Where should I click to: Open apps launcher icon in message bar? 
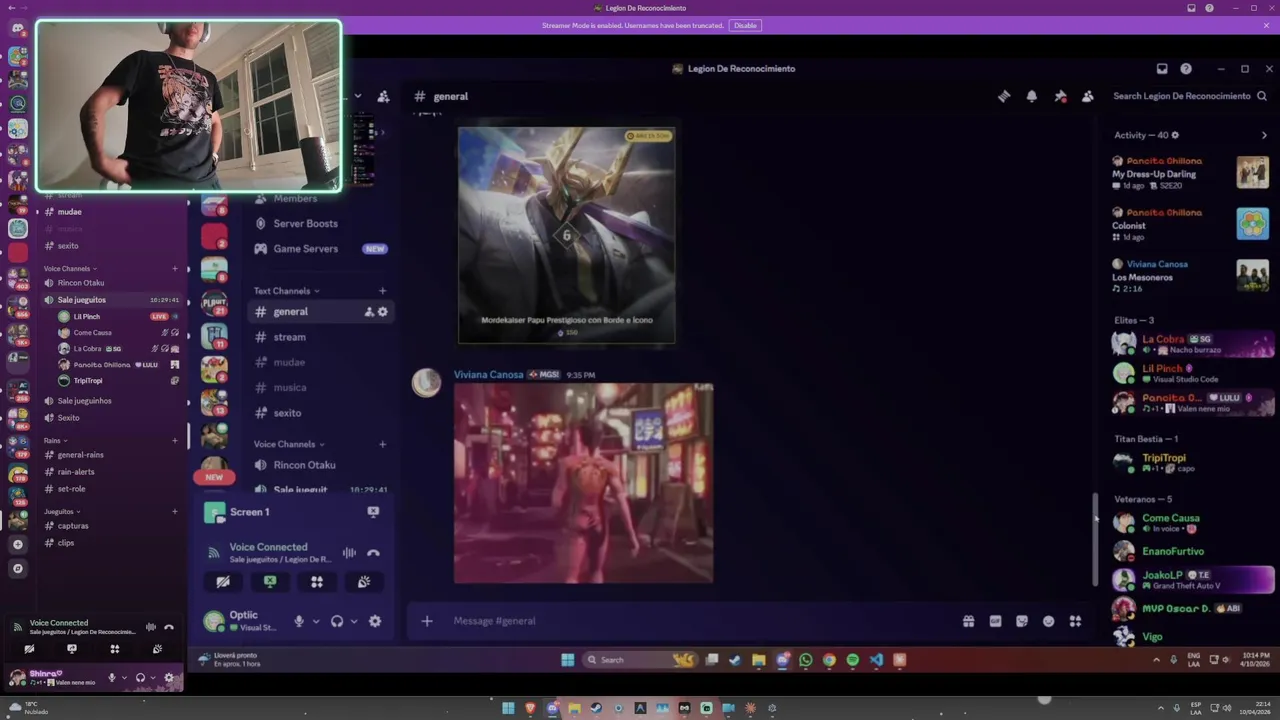[x=1075, y=621]
